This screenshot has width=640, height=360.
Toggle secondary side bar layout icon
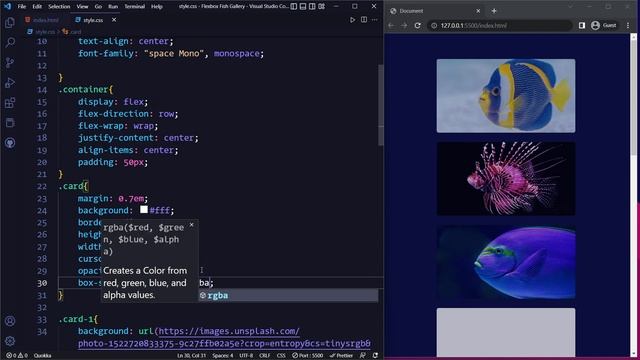[x=312, y=7]
